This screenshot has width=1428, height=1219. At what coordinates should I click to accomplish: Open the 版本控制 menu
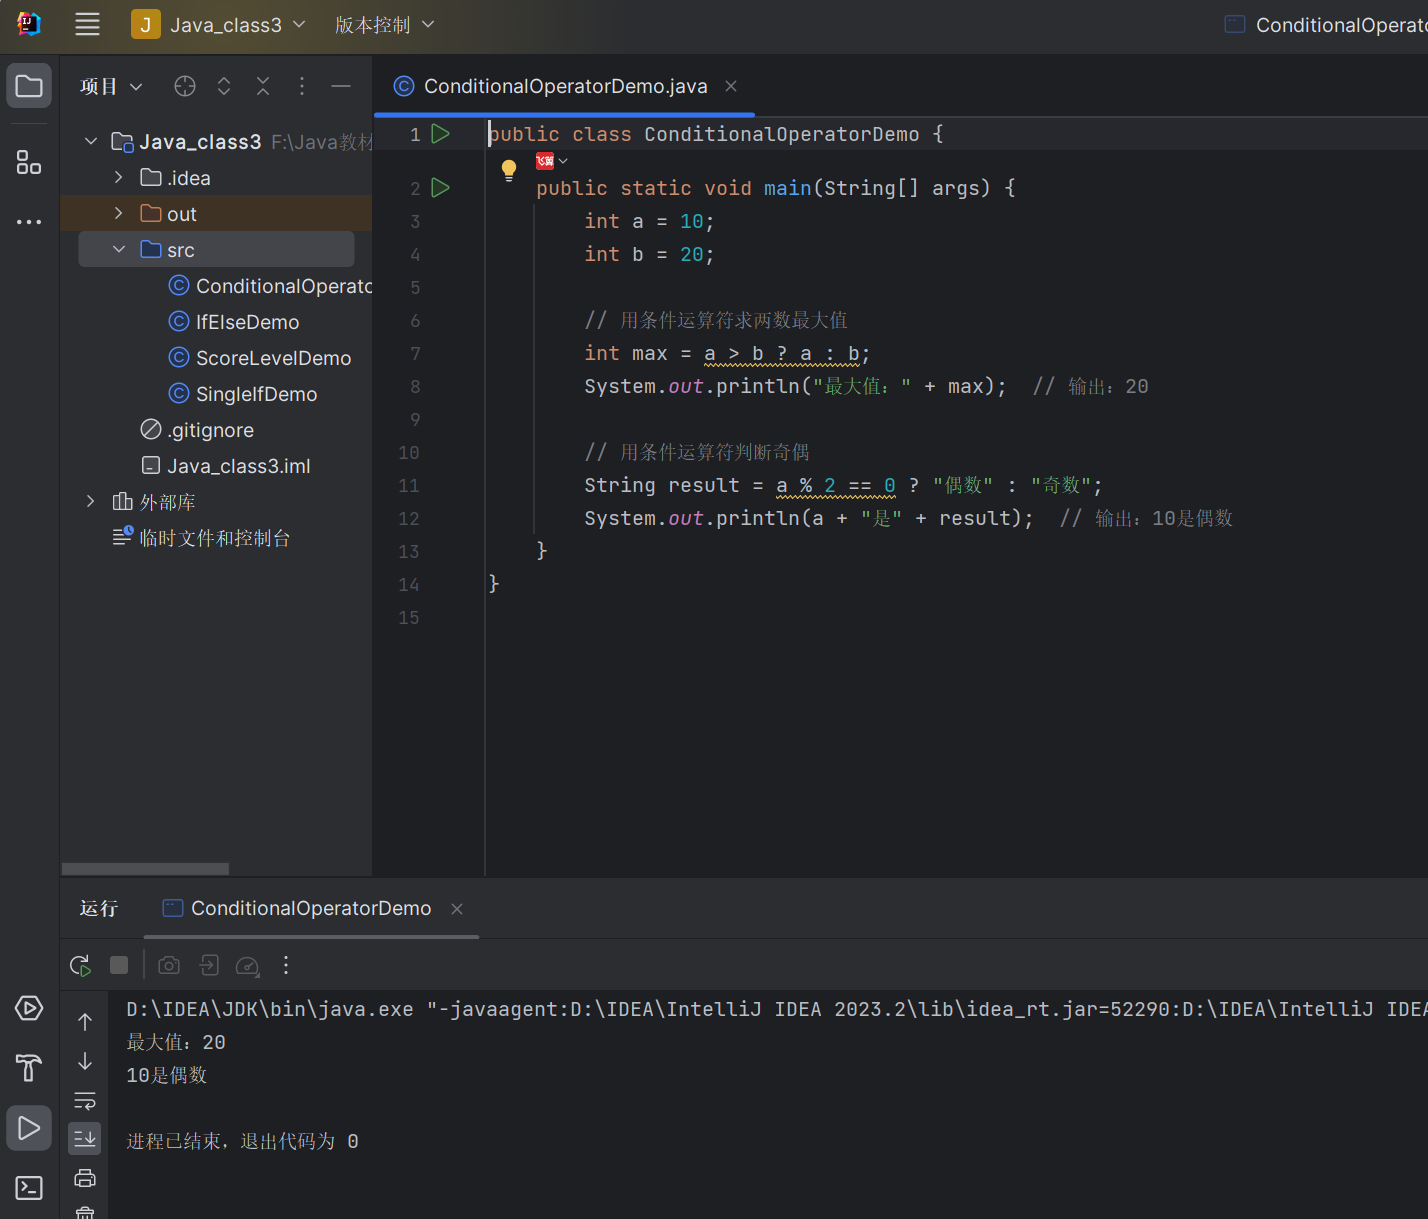tap(384, 25)
